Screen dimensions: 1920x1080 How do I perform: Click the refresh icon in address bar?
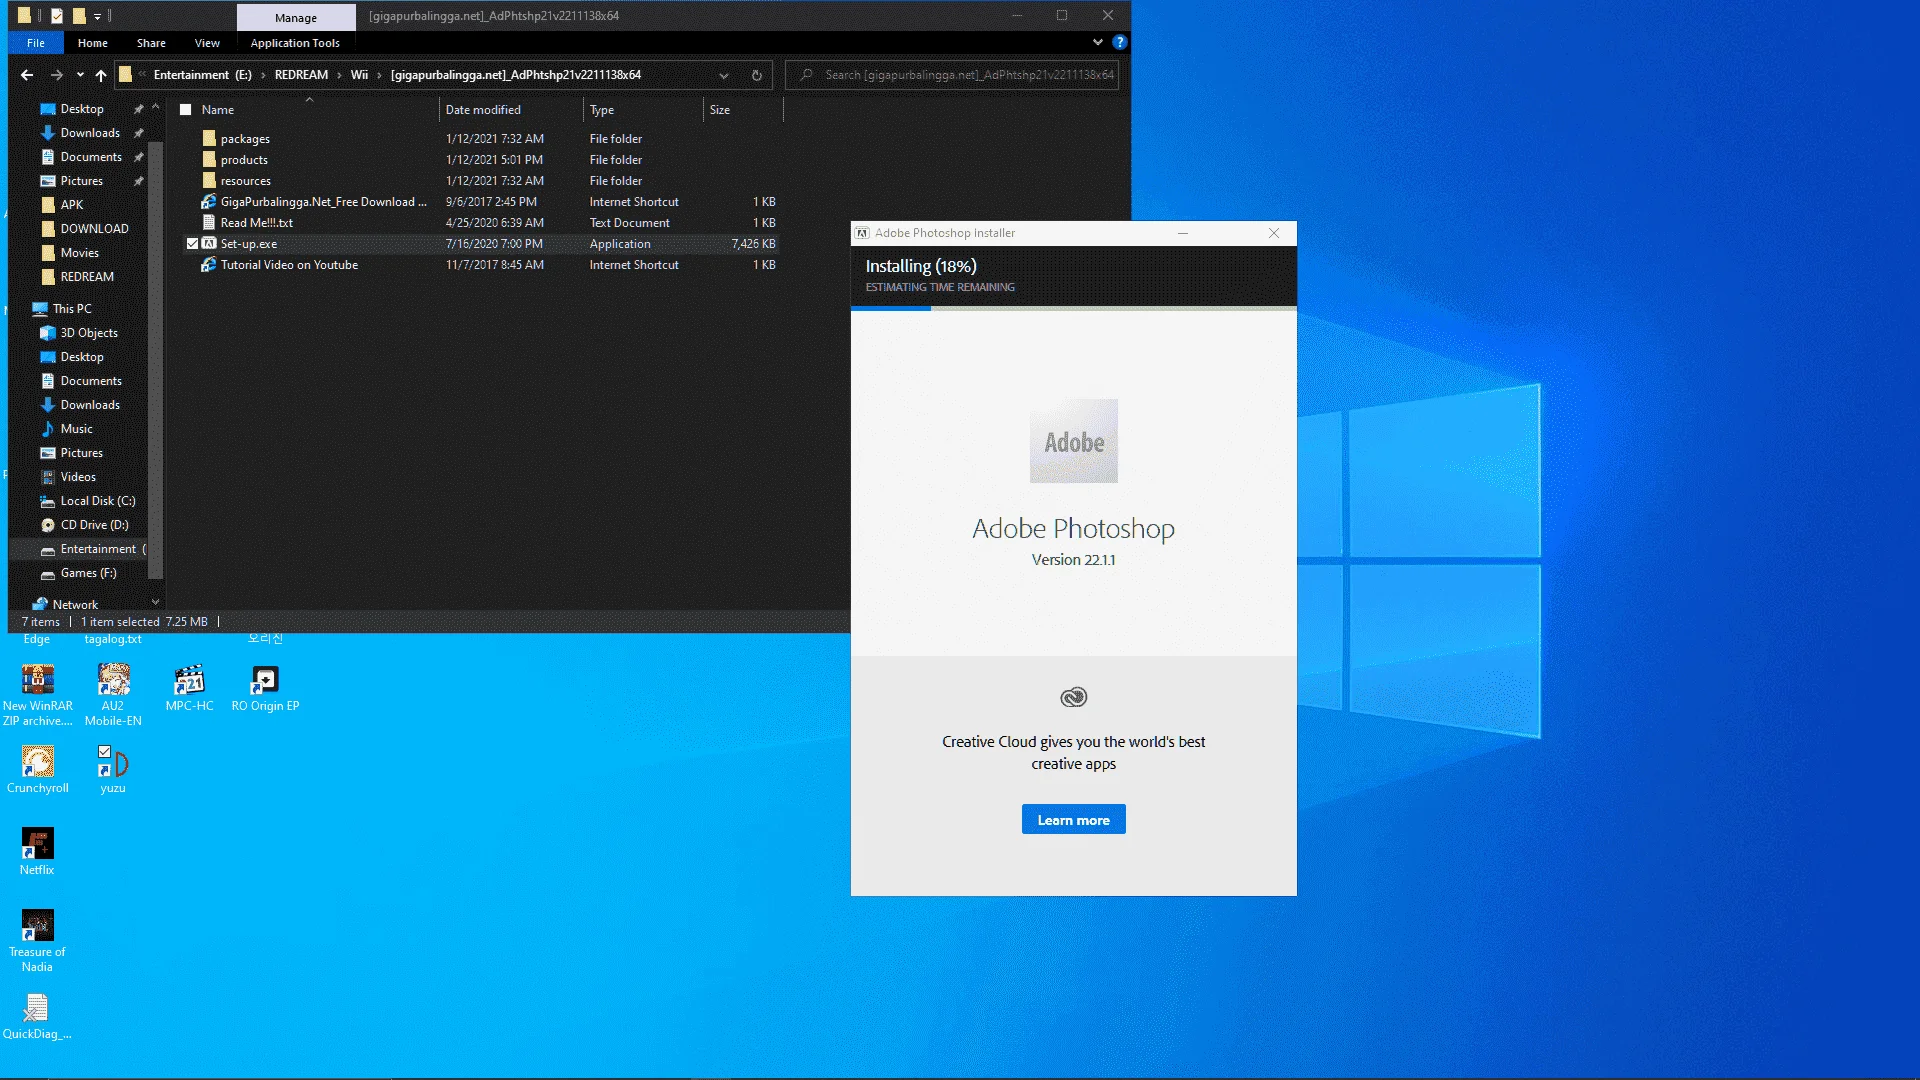pos(757,75)
